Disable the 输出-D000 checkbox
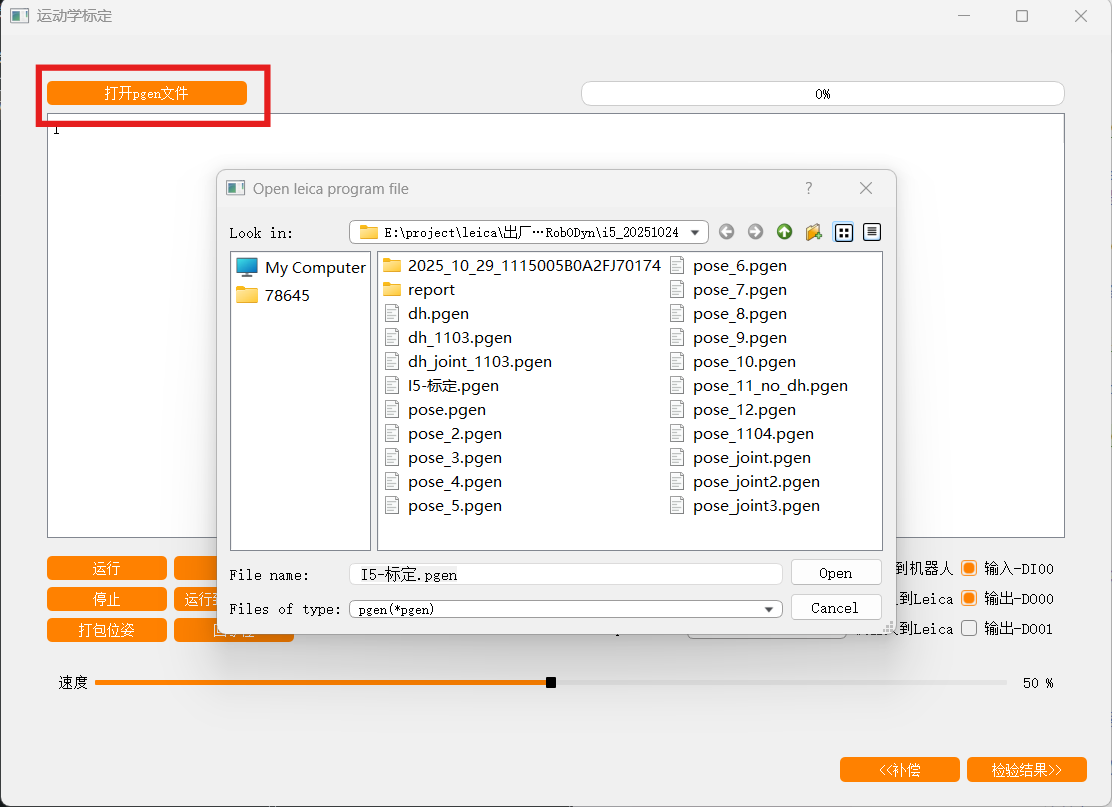Image resolution: width=1112 pixels, height=807 pixels. 967,598
